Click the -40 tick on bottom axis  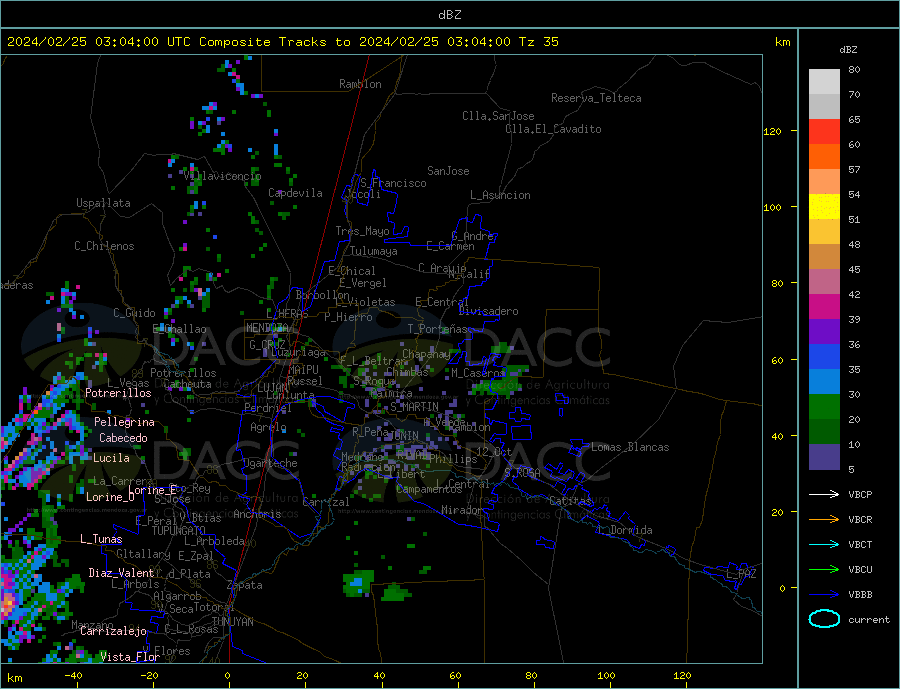(x=73, y=675)
